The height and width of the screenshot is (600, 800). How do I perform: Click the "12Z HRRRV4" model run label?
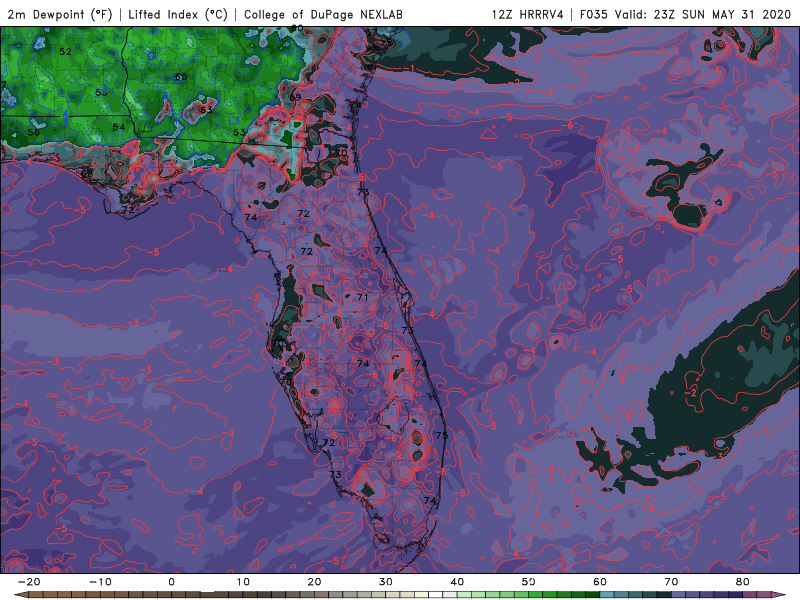[x=528, y=14]
